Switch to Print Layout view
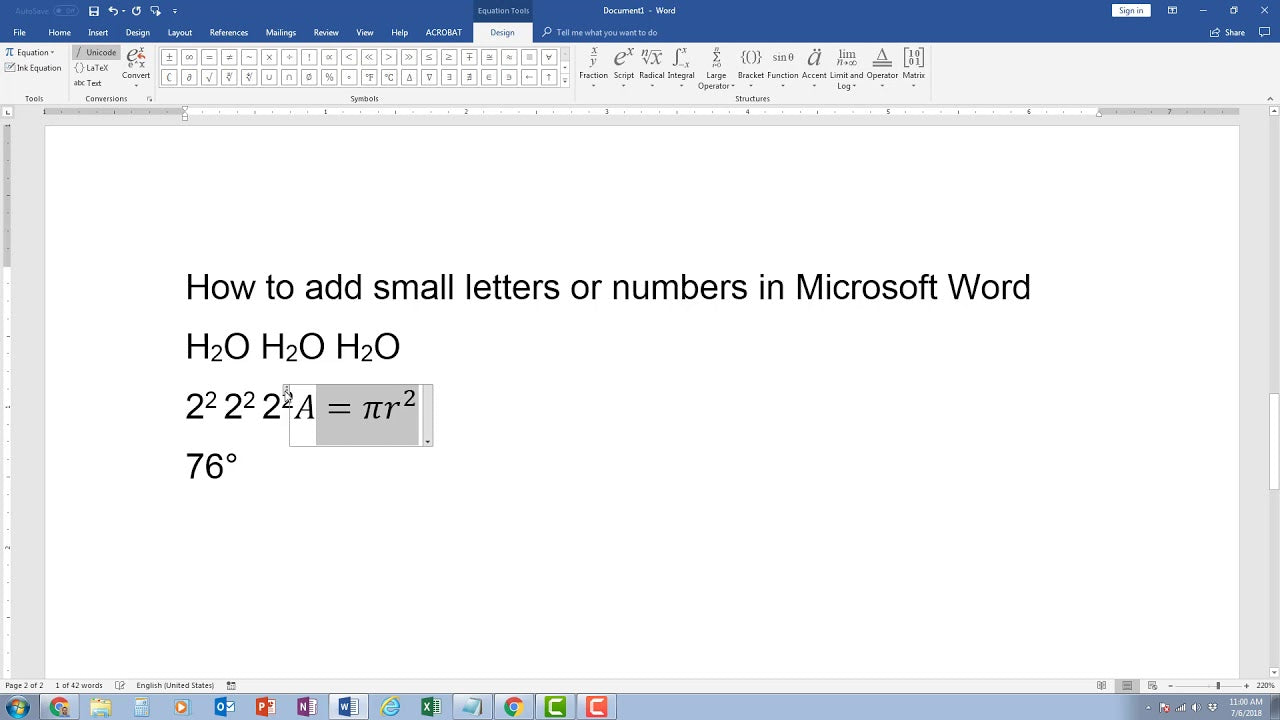 pos(1127,685)
